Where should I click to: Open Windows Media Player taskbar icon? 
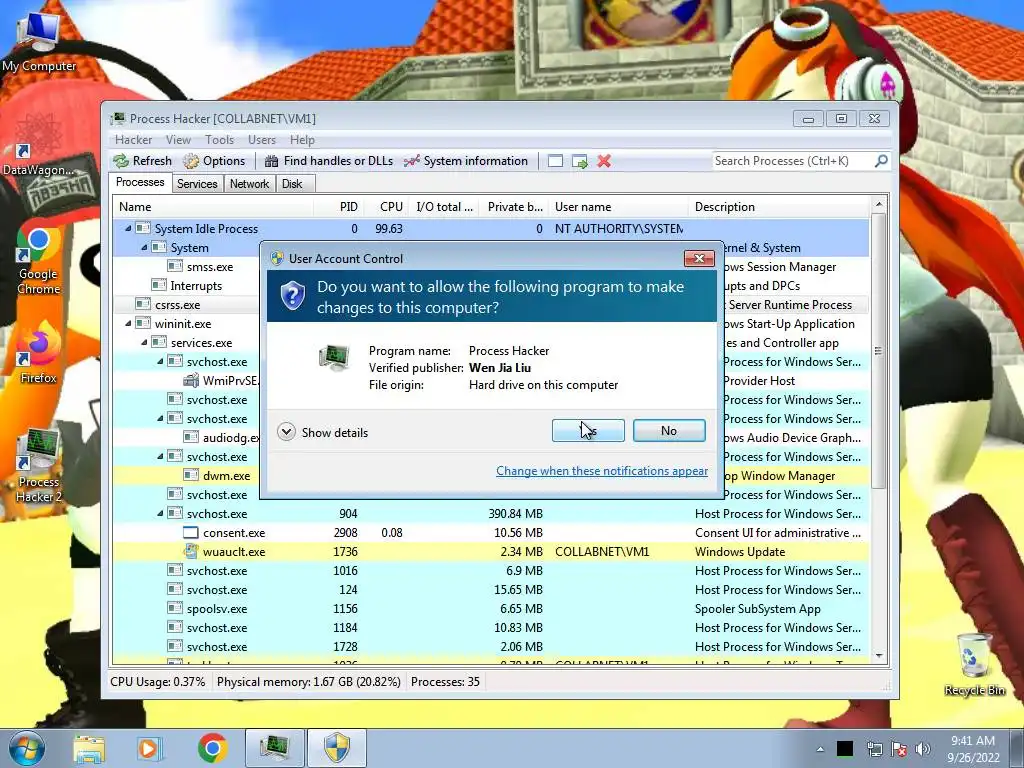148,748
